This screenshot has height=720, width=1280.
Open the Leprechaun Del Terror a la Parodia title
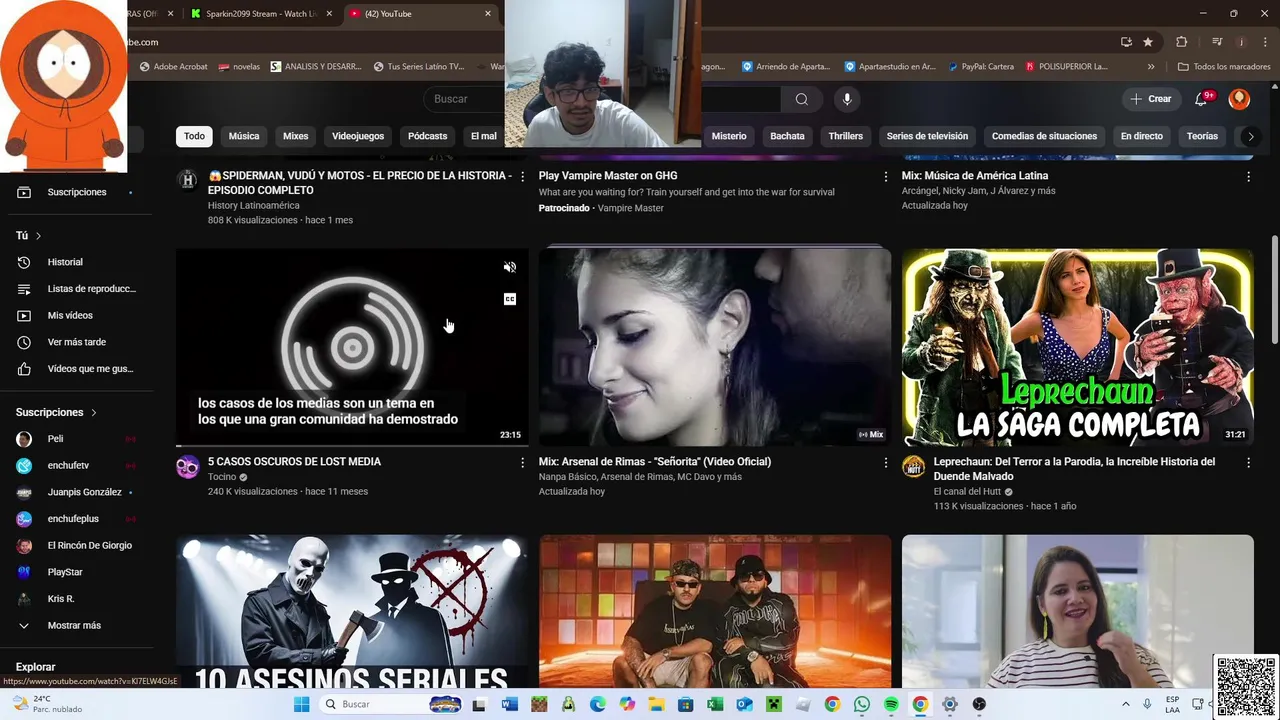tap(1074, 469)
